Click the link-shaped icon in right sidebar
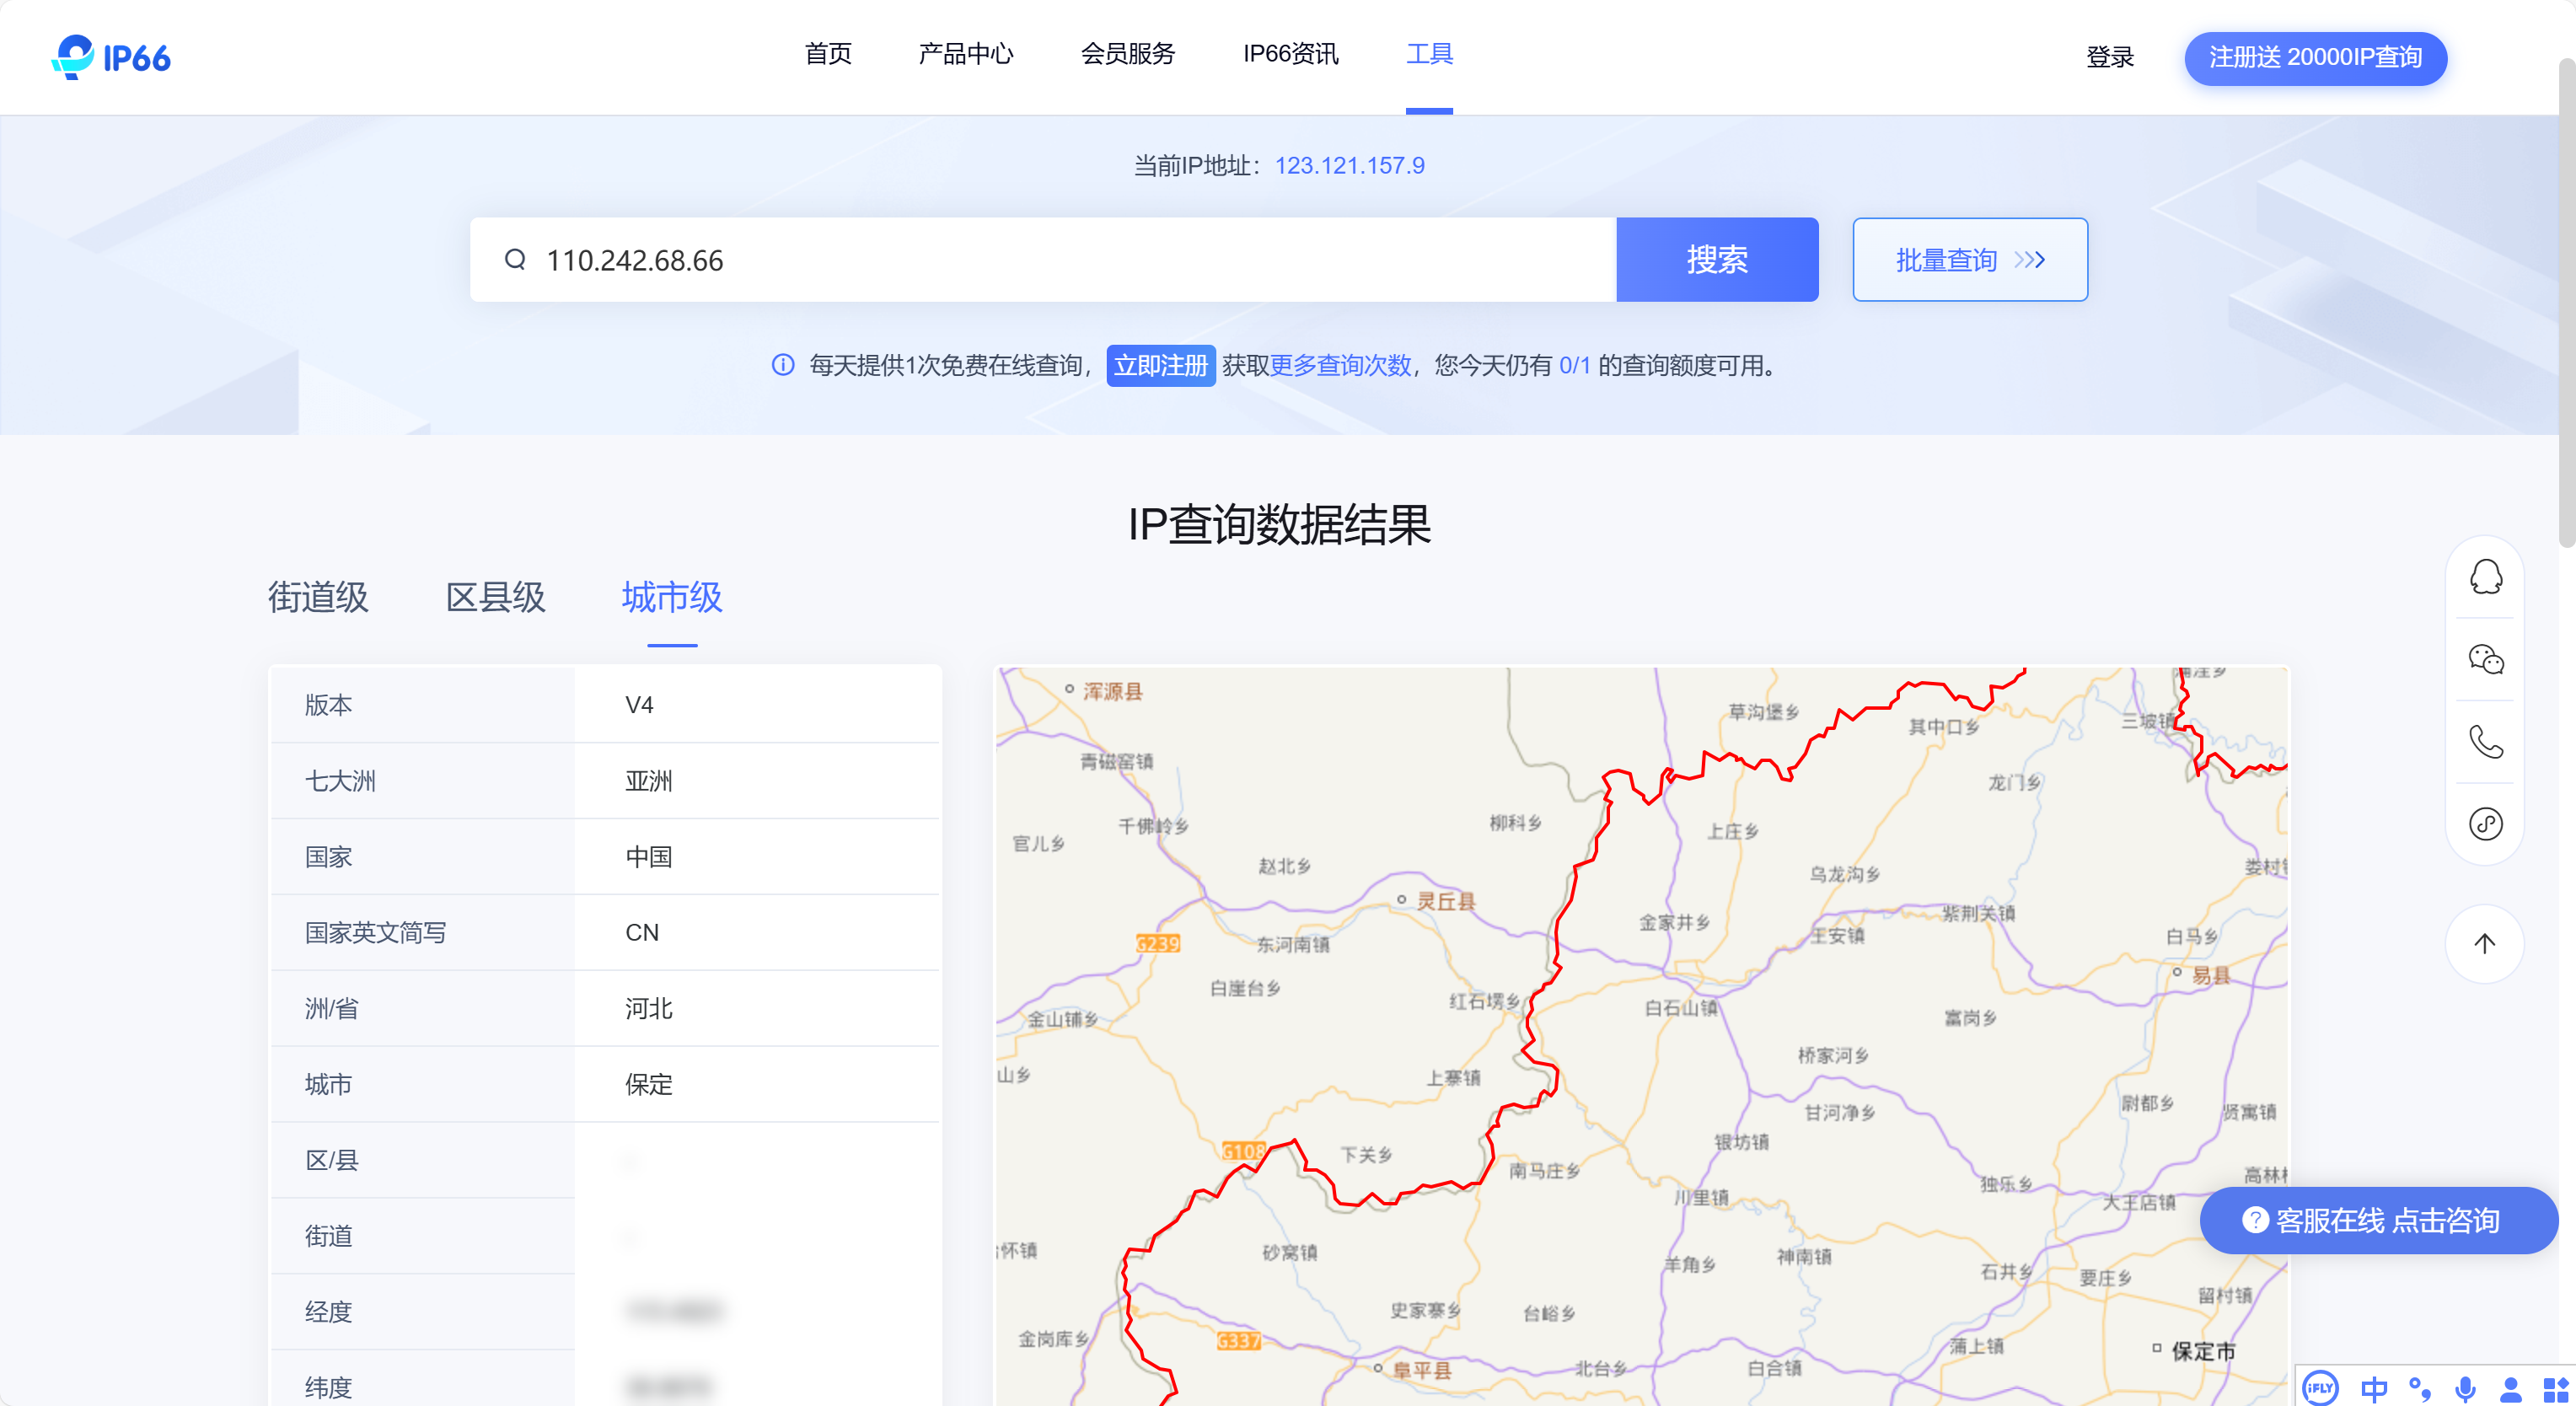The height and width of the screenshot is (1406, 2576). [2485, 824]
